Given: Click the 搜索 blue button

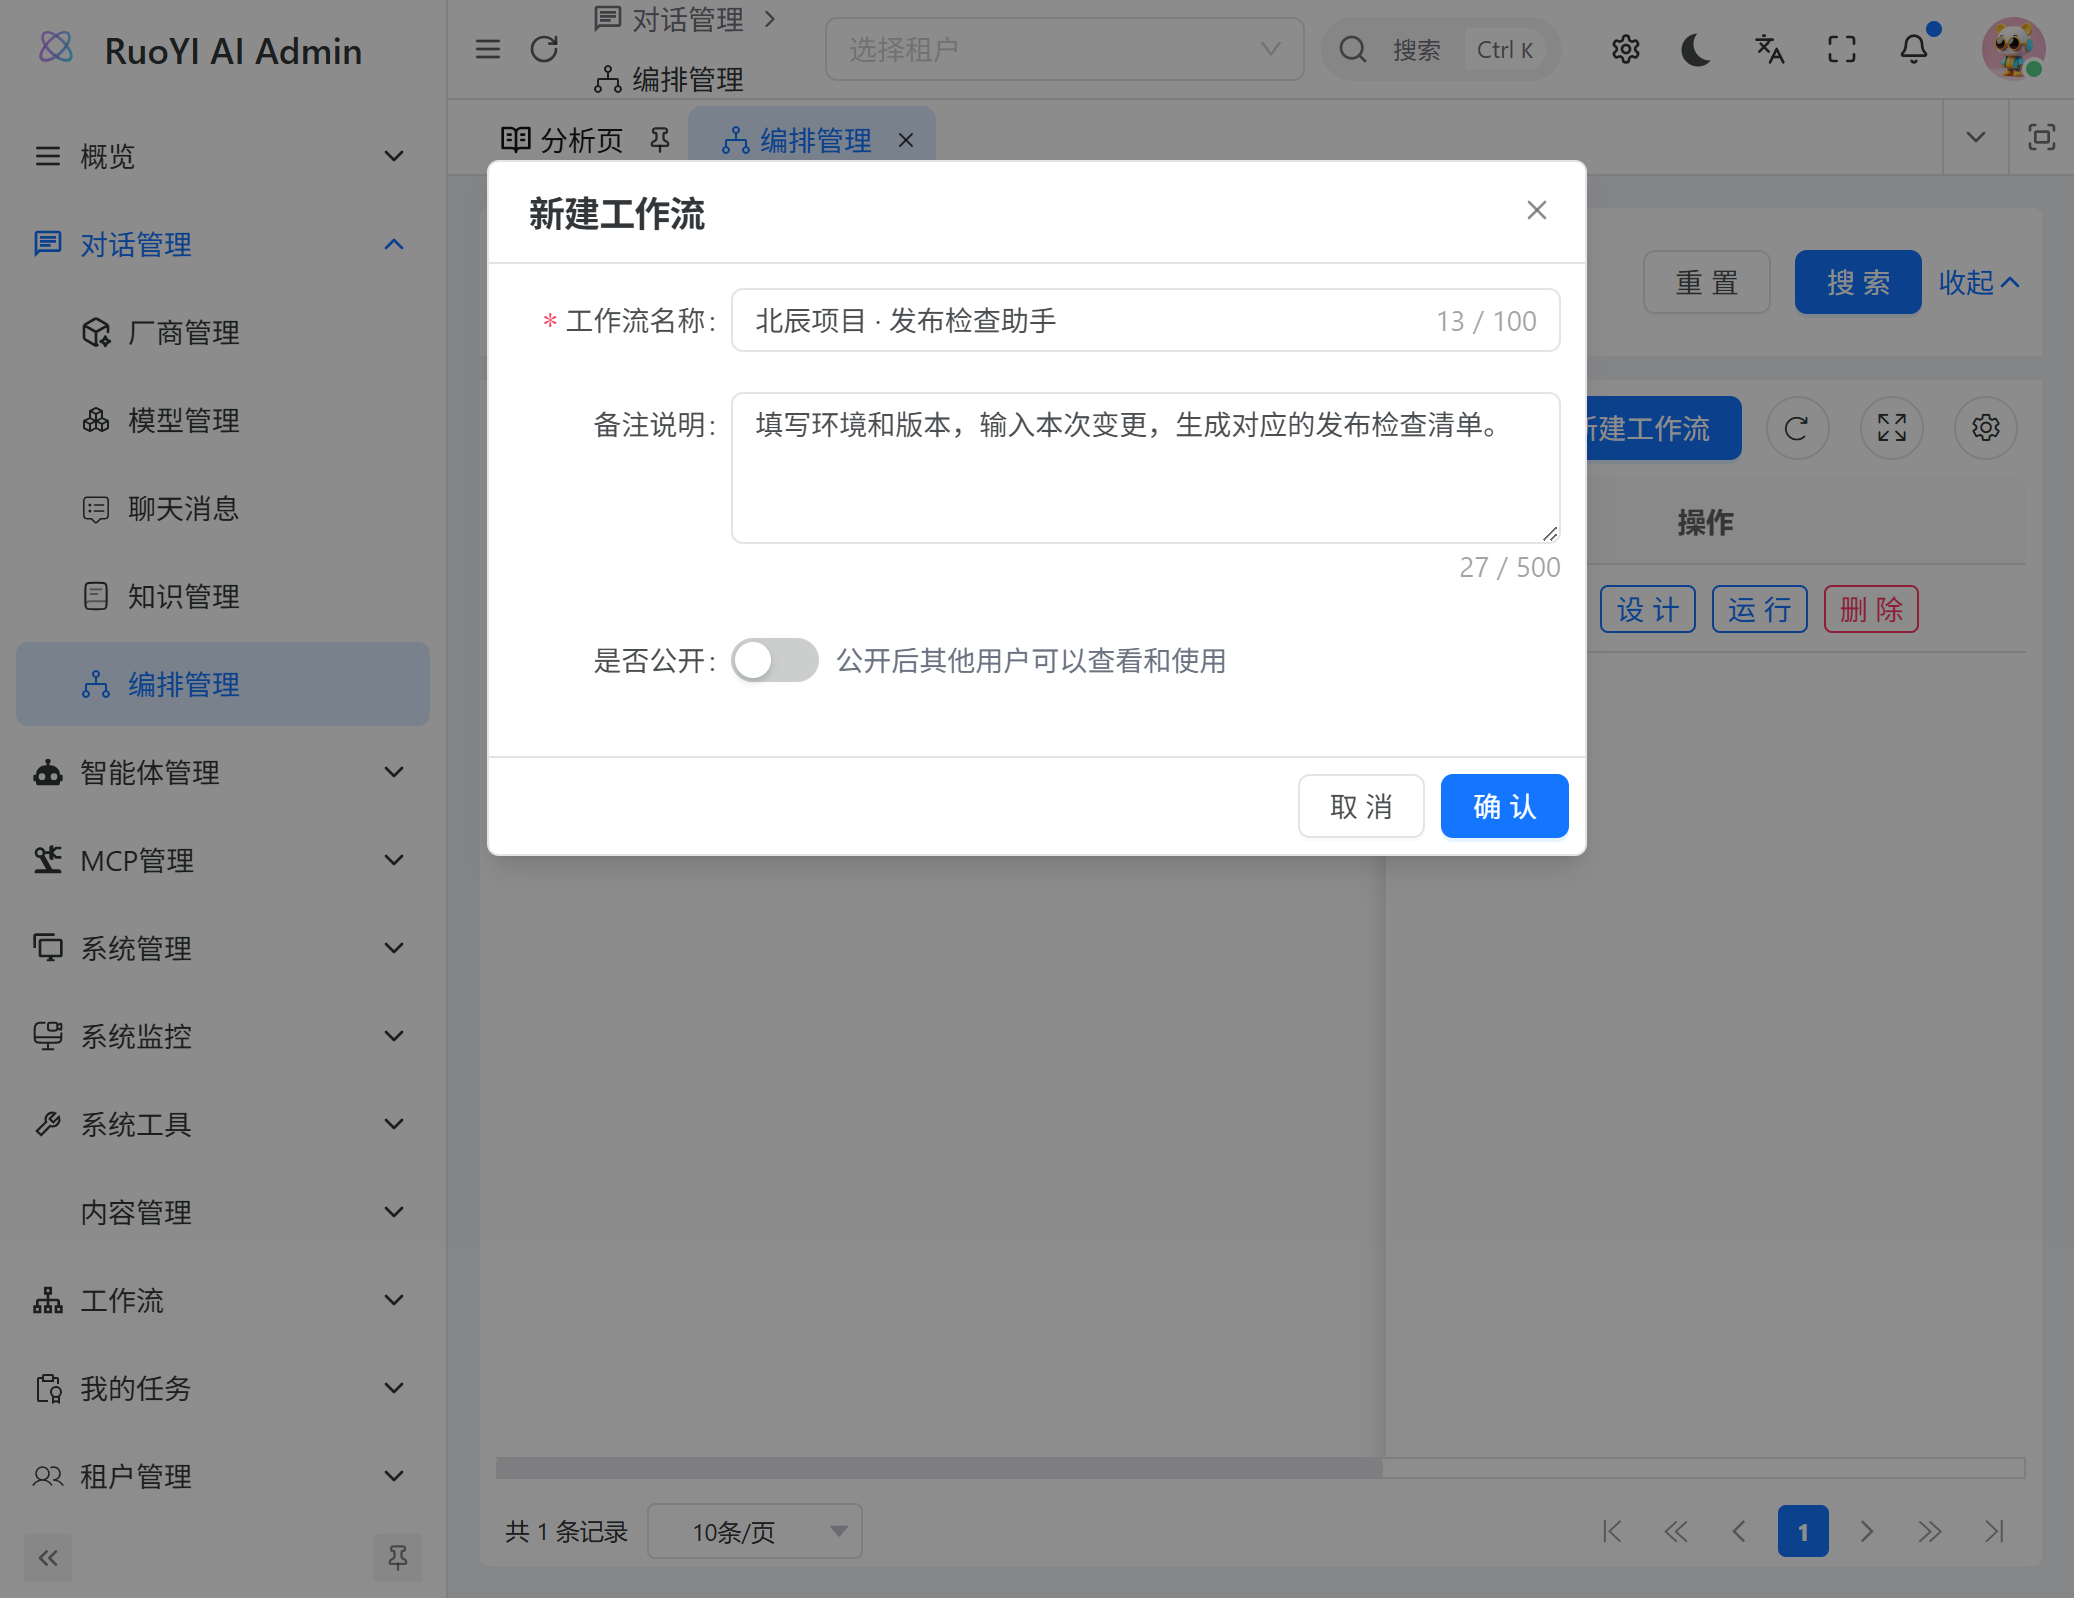Looking at the screenshot, I should coord(1857,282).
